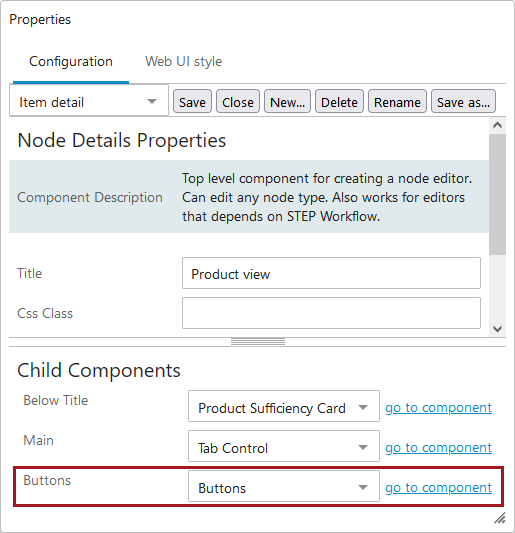Click into the Title input field
Viewport: 515px width, 533px height.
331,273
